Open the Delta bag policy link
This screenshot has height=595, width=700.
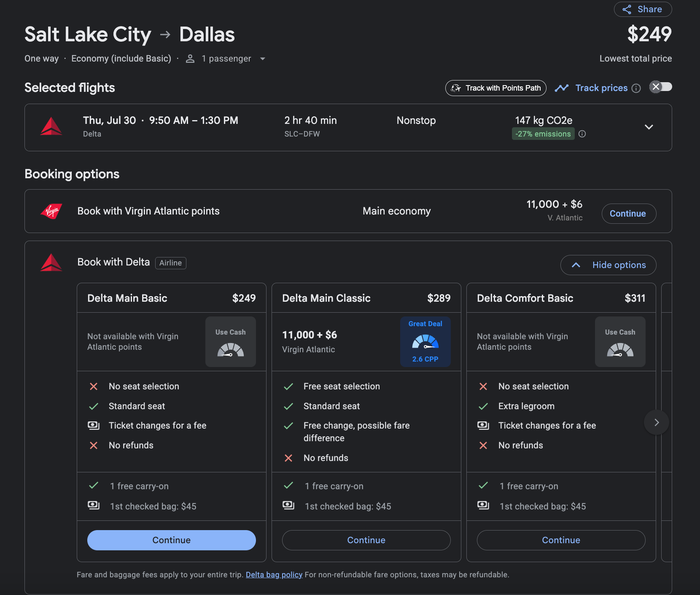[274, 575]
